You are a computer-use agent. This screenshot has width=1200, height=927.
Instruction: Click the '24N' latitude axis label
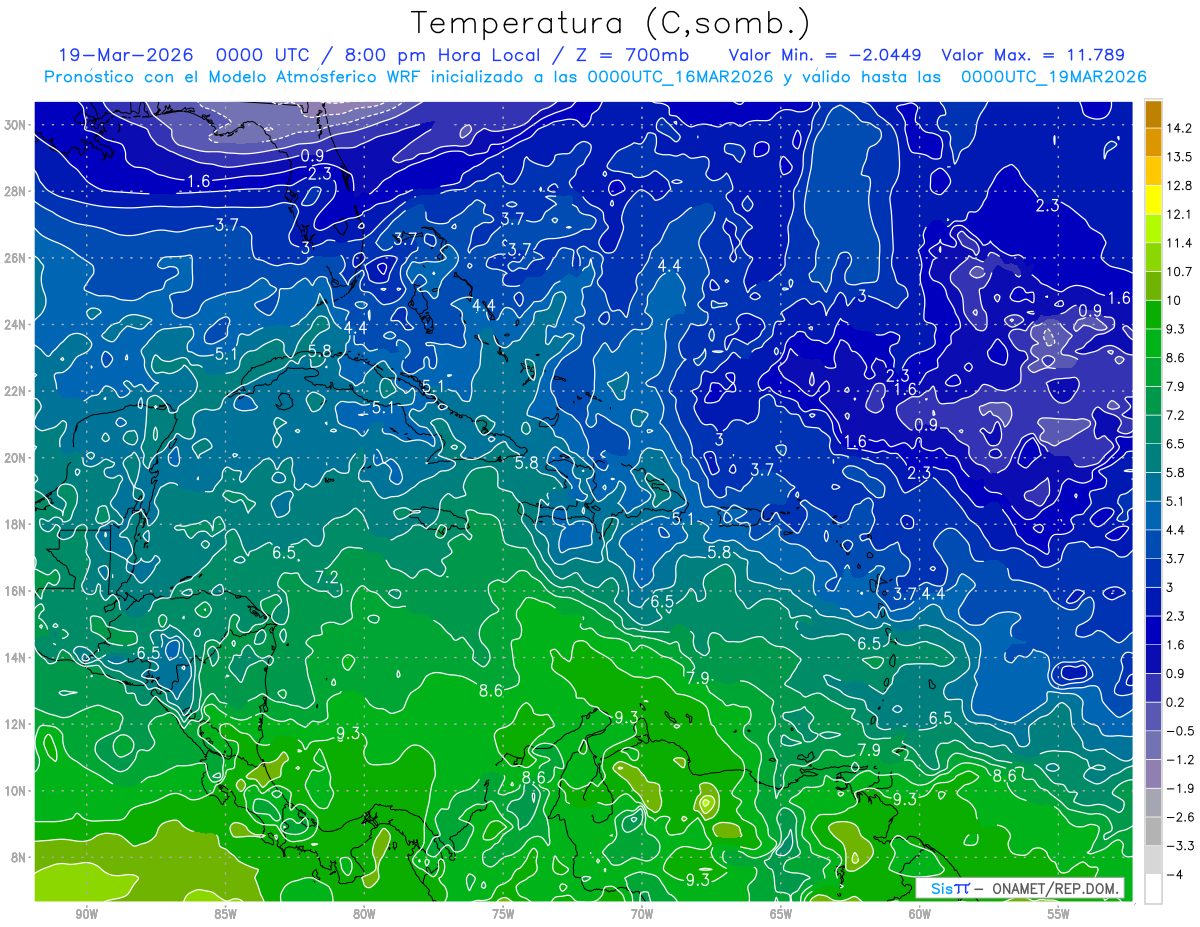click(x=15, y=325)
